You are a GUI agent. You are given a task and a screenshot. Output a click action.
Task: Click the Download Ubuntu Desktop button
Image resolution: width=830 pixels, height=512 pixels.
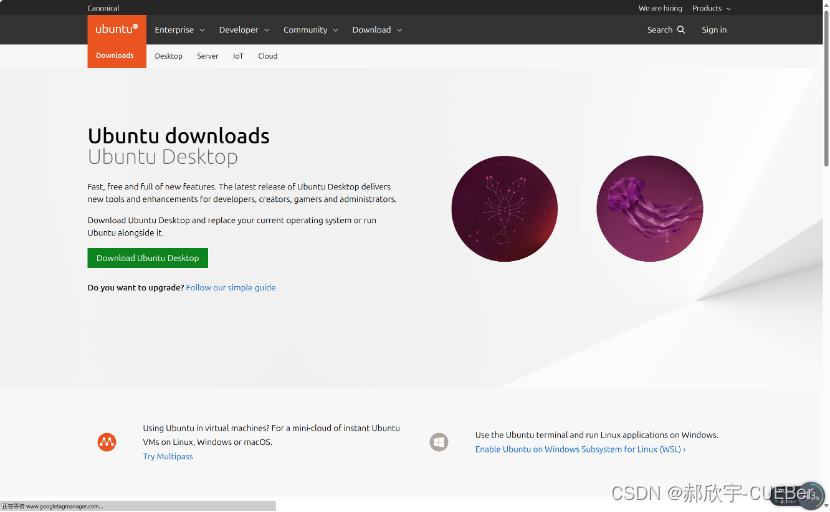tap(148, 258)
